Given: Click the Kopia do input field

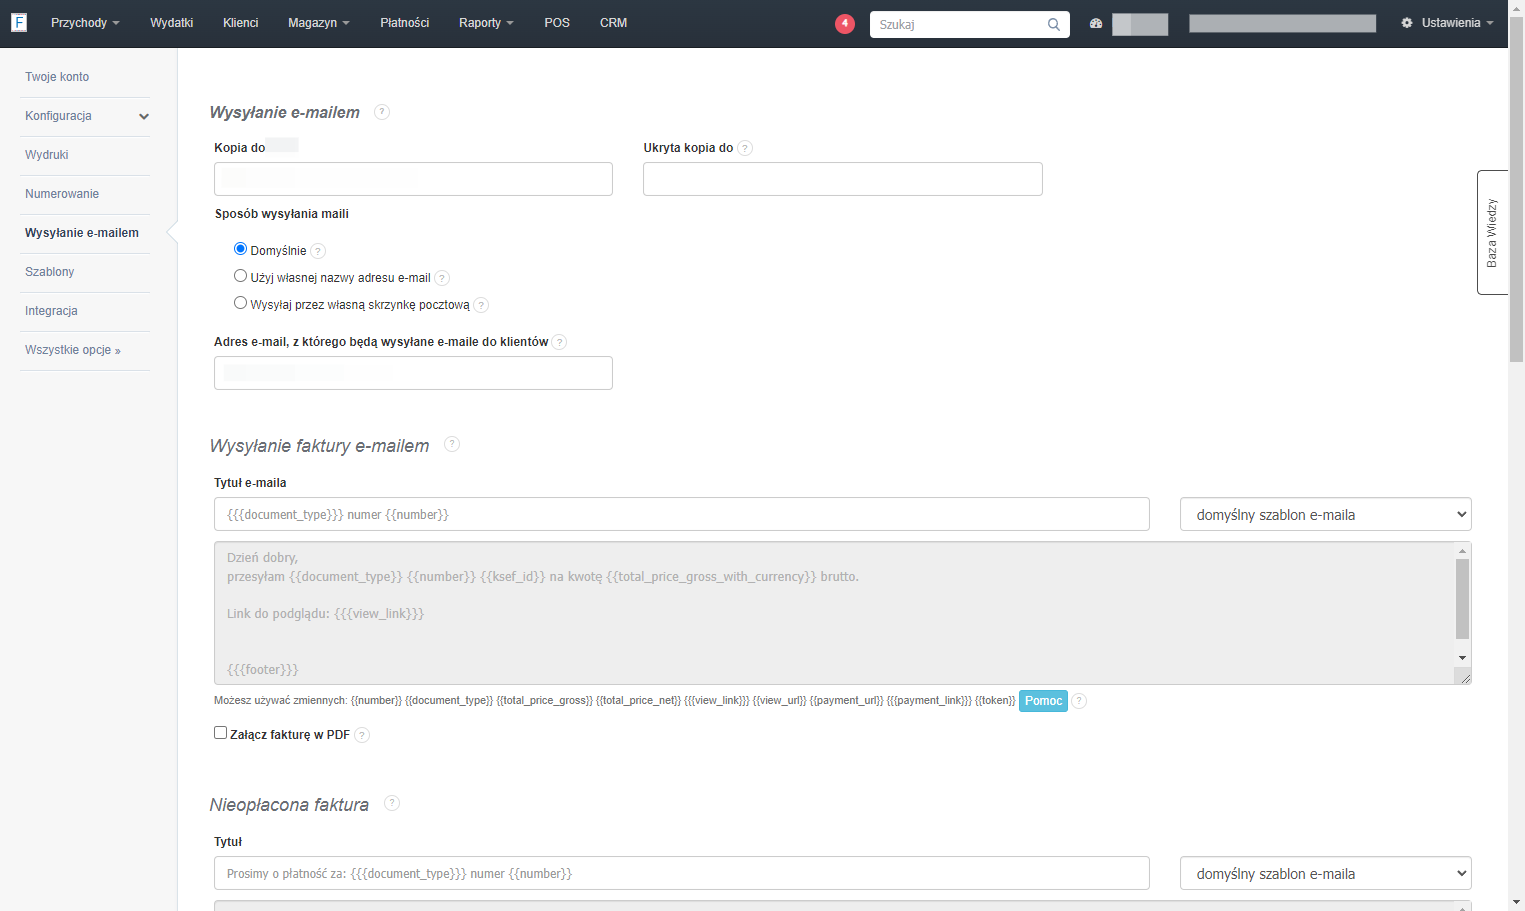Looking at the screenshot, I should [413, 179].
